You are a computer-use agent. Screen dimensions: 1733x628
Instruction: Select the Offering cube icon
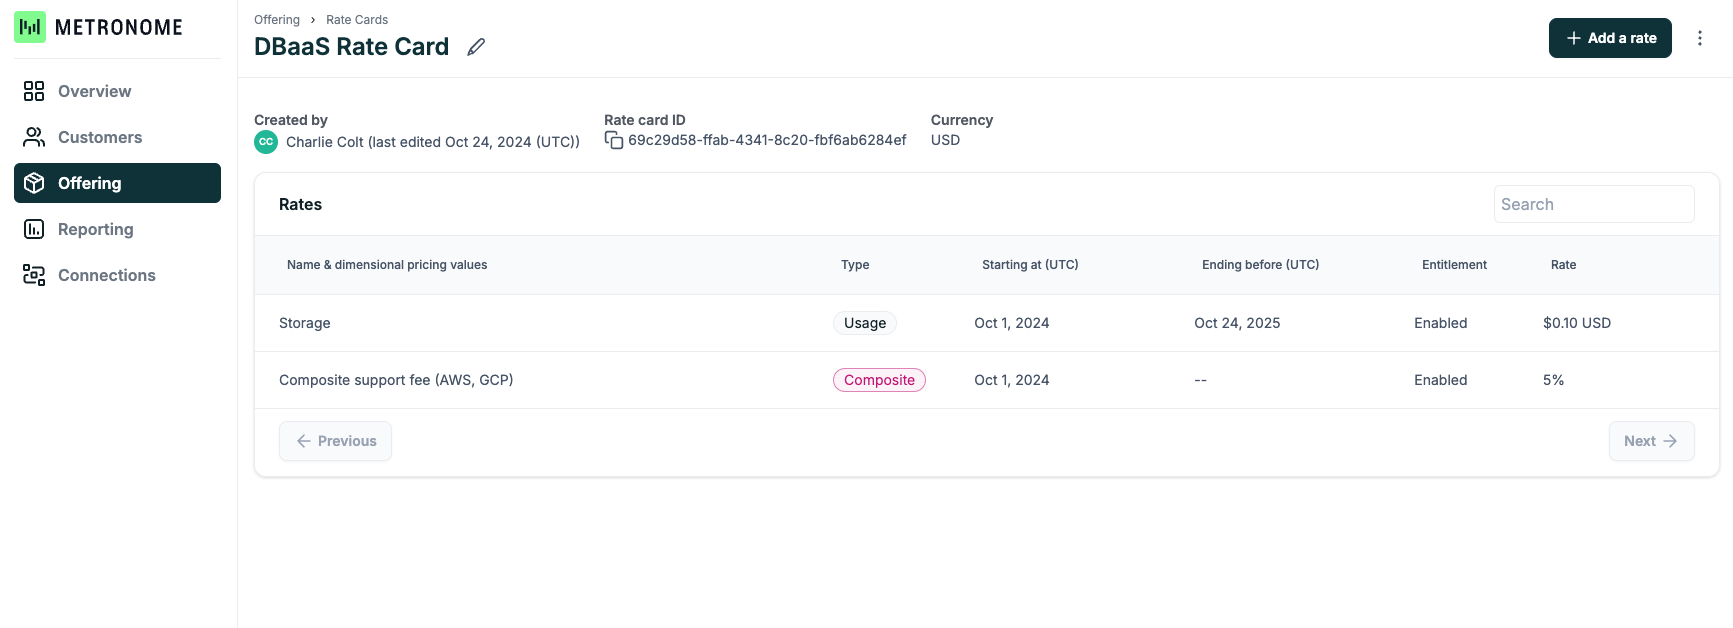click(x=34, y=183)
